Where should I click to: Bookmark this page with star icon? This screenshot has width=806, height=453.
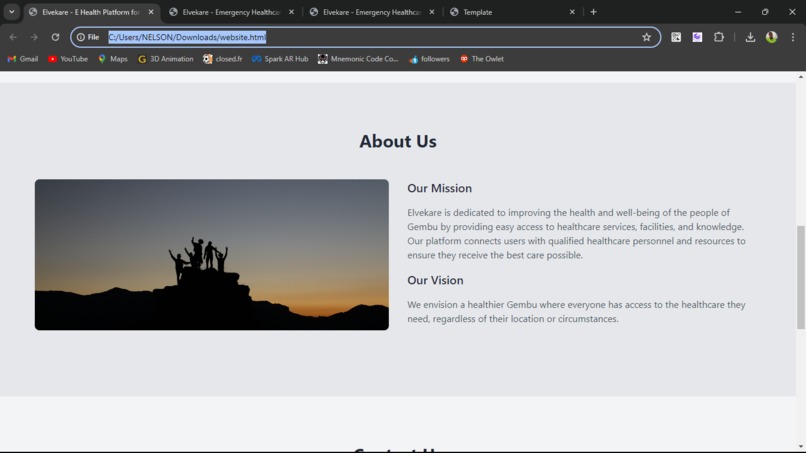click(646, 37)
